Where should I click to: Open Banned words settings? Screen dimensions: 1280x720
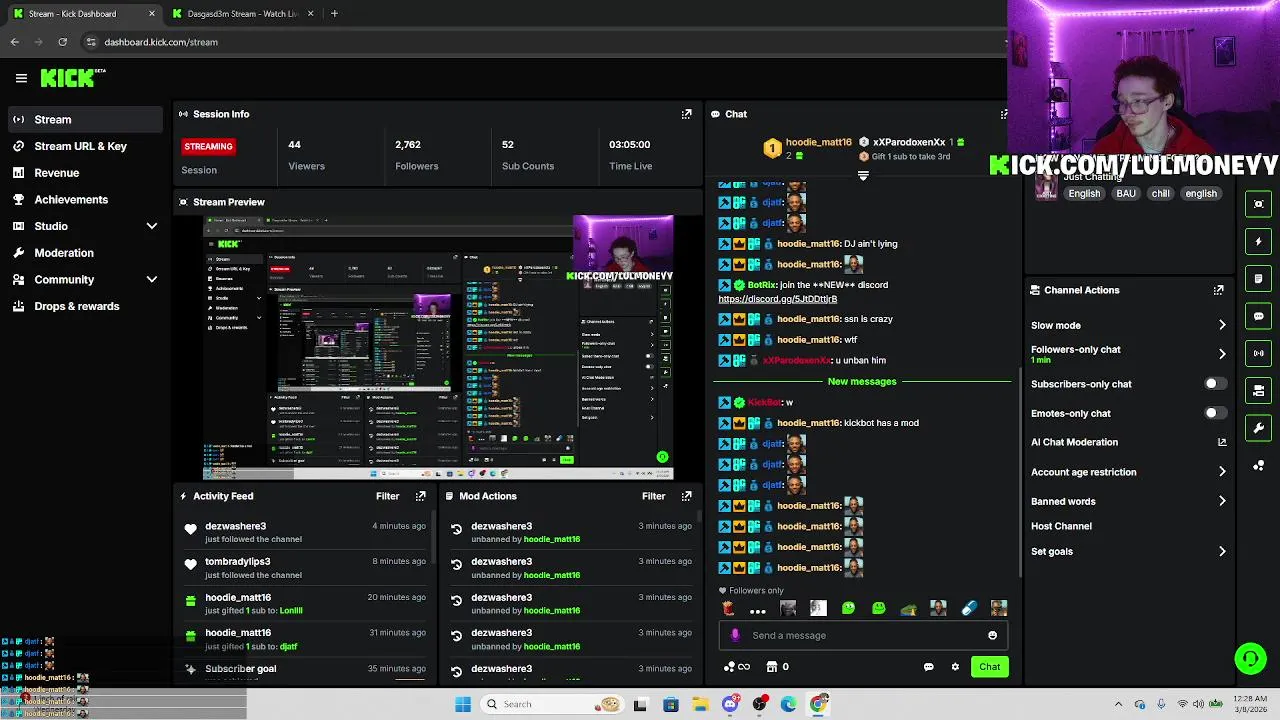[1128, 501]
